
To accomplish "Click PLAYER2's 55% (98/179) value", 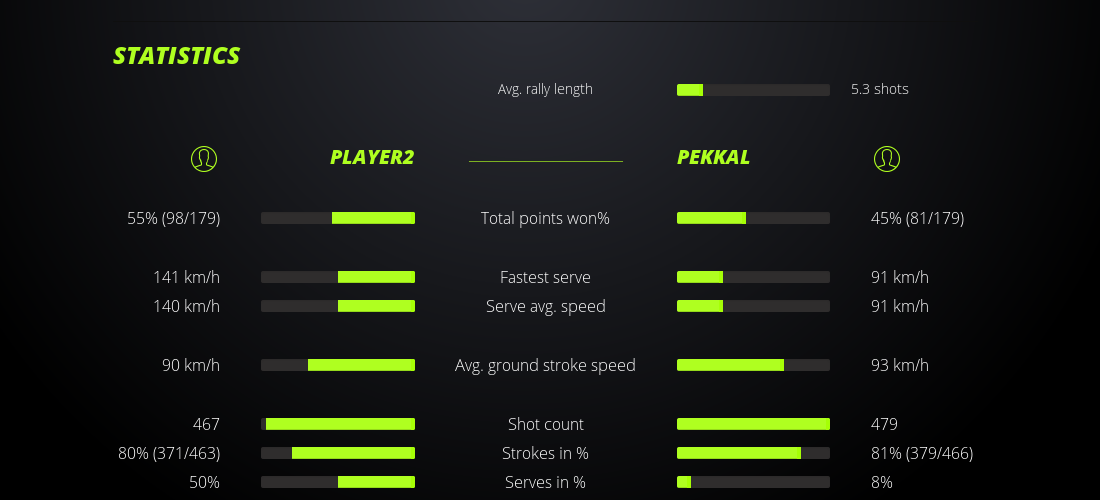I will tap(174, 218).
